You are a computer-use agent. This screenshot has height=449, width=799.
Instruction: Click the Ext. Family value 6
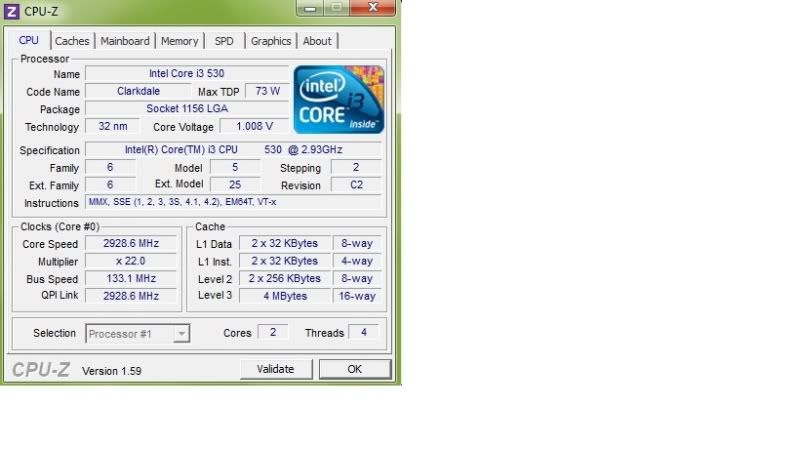point(110,184)
